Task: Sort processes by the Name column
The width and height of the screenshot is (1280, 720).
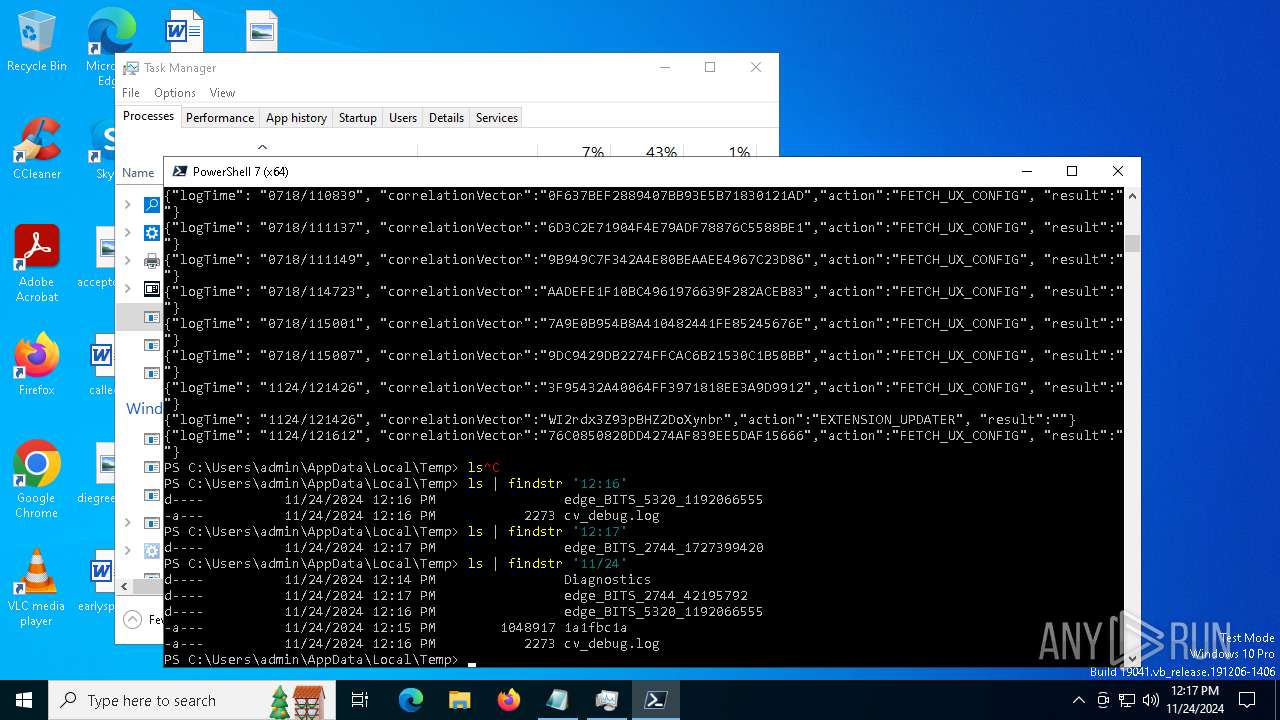Action: coord(139,173)
